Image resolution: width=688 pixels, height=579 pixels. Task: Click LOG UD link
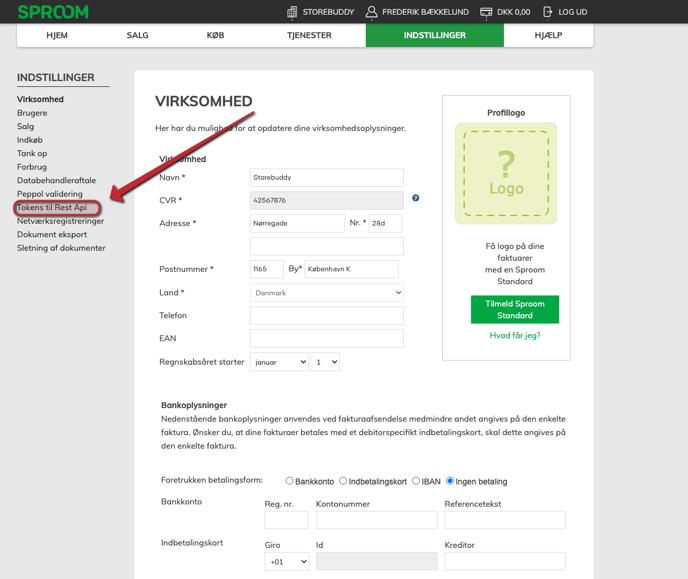click(573, 12)
